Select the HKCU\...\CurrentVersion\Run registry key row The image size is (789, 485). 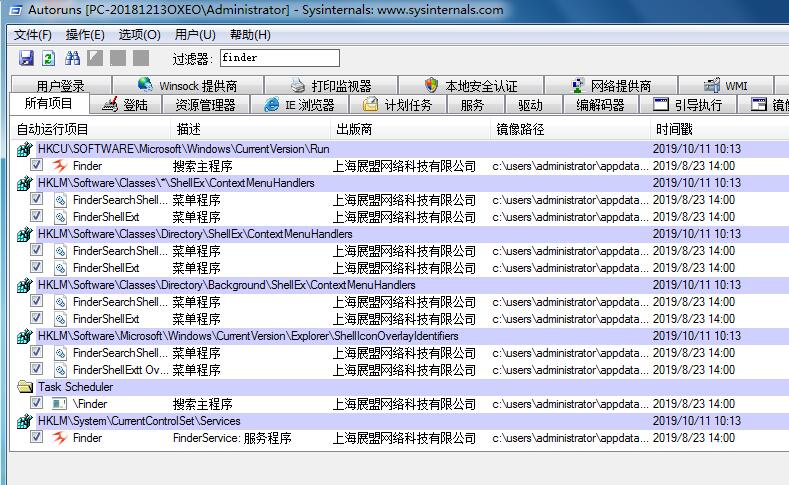[x=400, y=149]
